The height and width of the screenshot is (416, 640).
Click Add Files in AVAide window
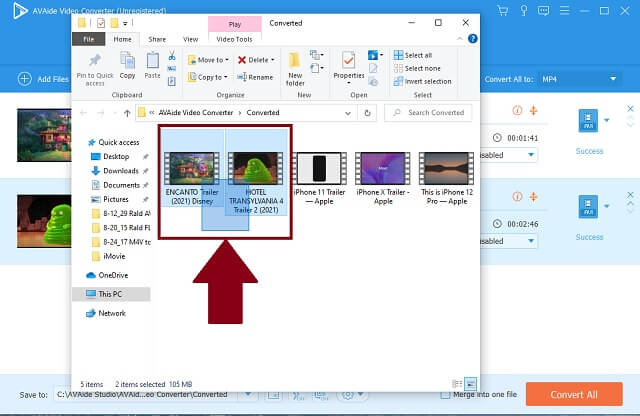click(43, 79)
